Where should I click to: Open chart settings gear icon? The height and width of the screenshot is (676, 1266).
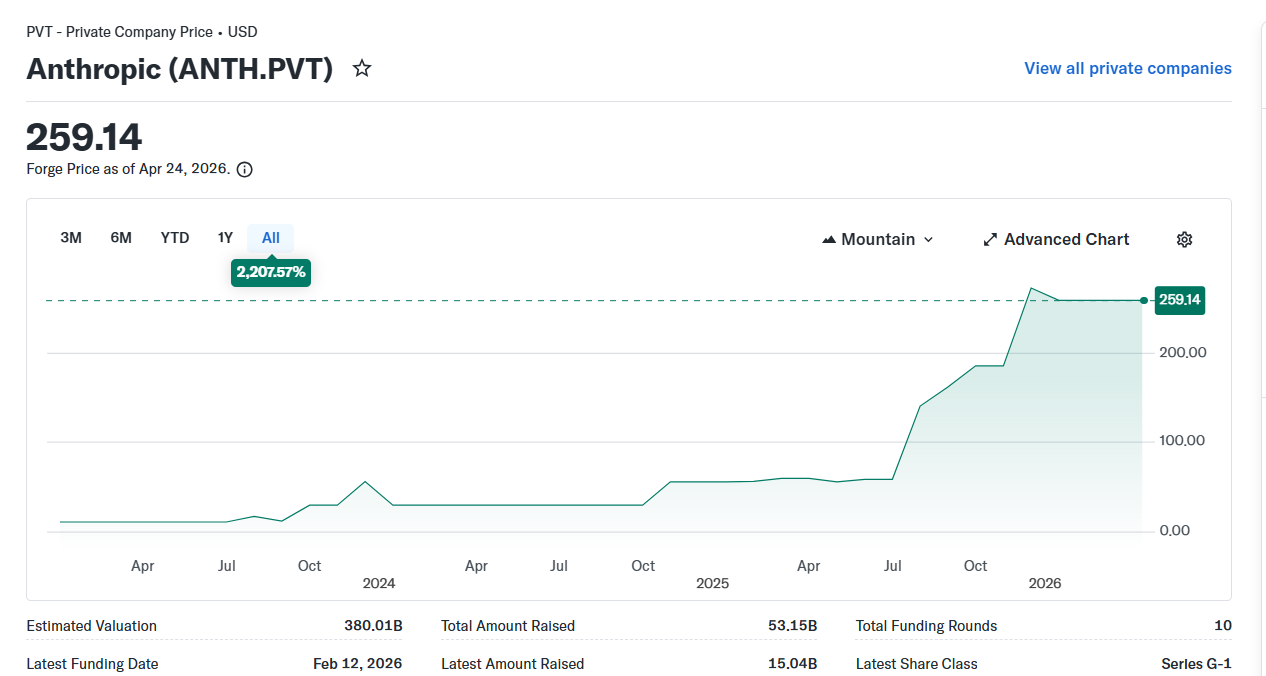click(x=1185, y=240)
